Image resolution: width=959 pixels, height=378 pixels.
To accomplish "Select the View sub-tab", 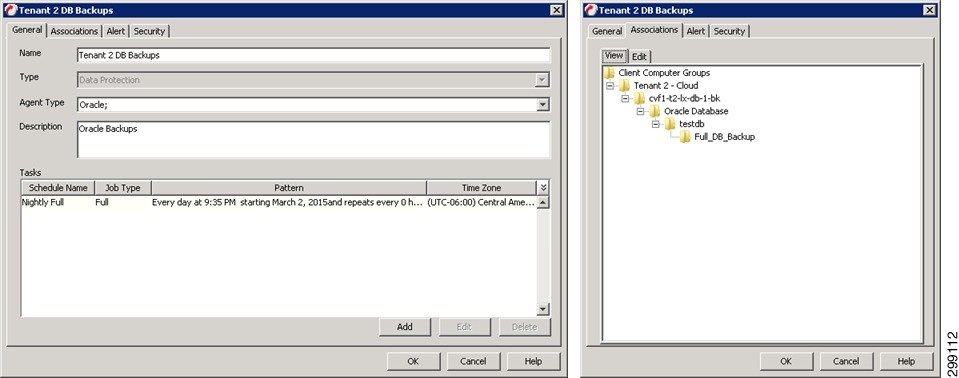I will [613, 56].
